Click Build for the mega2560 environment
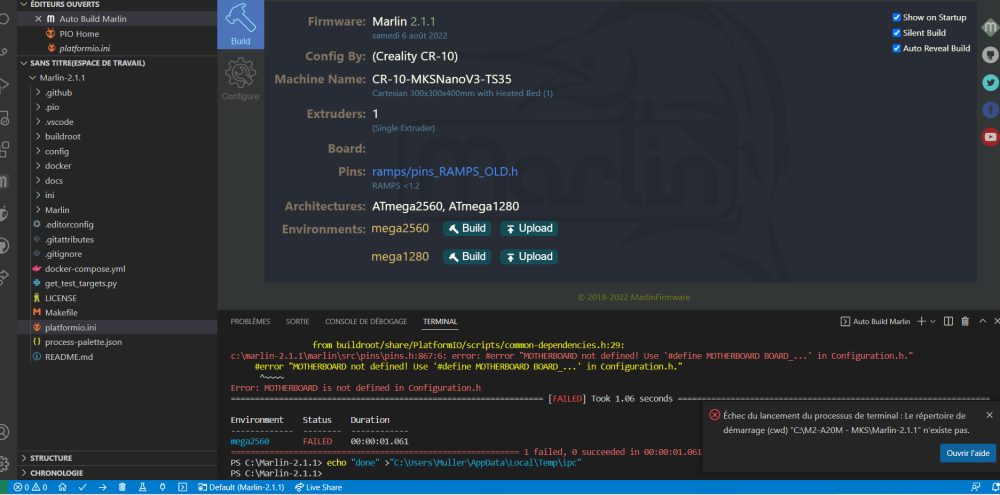 click(467, 228)
